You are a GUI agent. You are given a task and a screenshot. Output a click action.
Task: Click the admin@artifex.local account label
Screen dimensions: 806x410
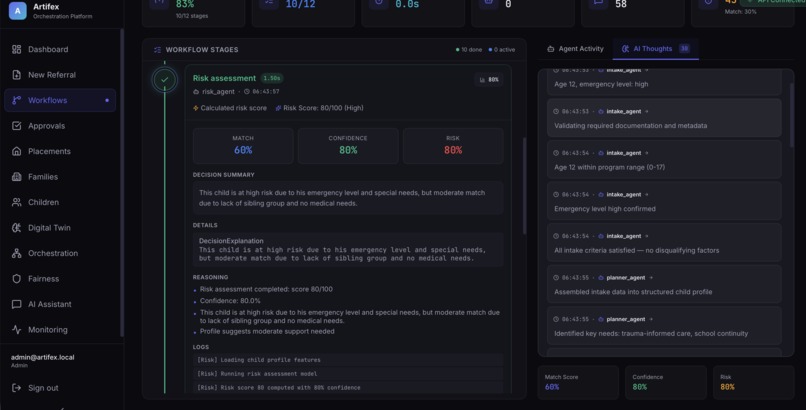pos(43,358)
